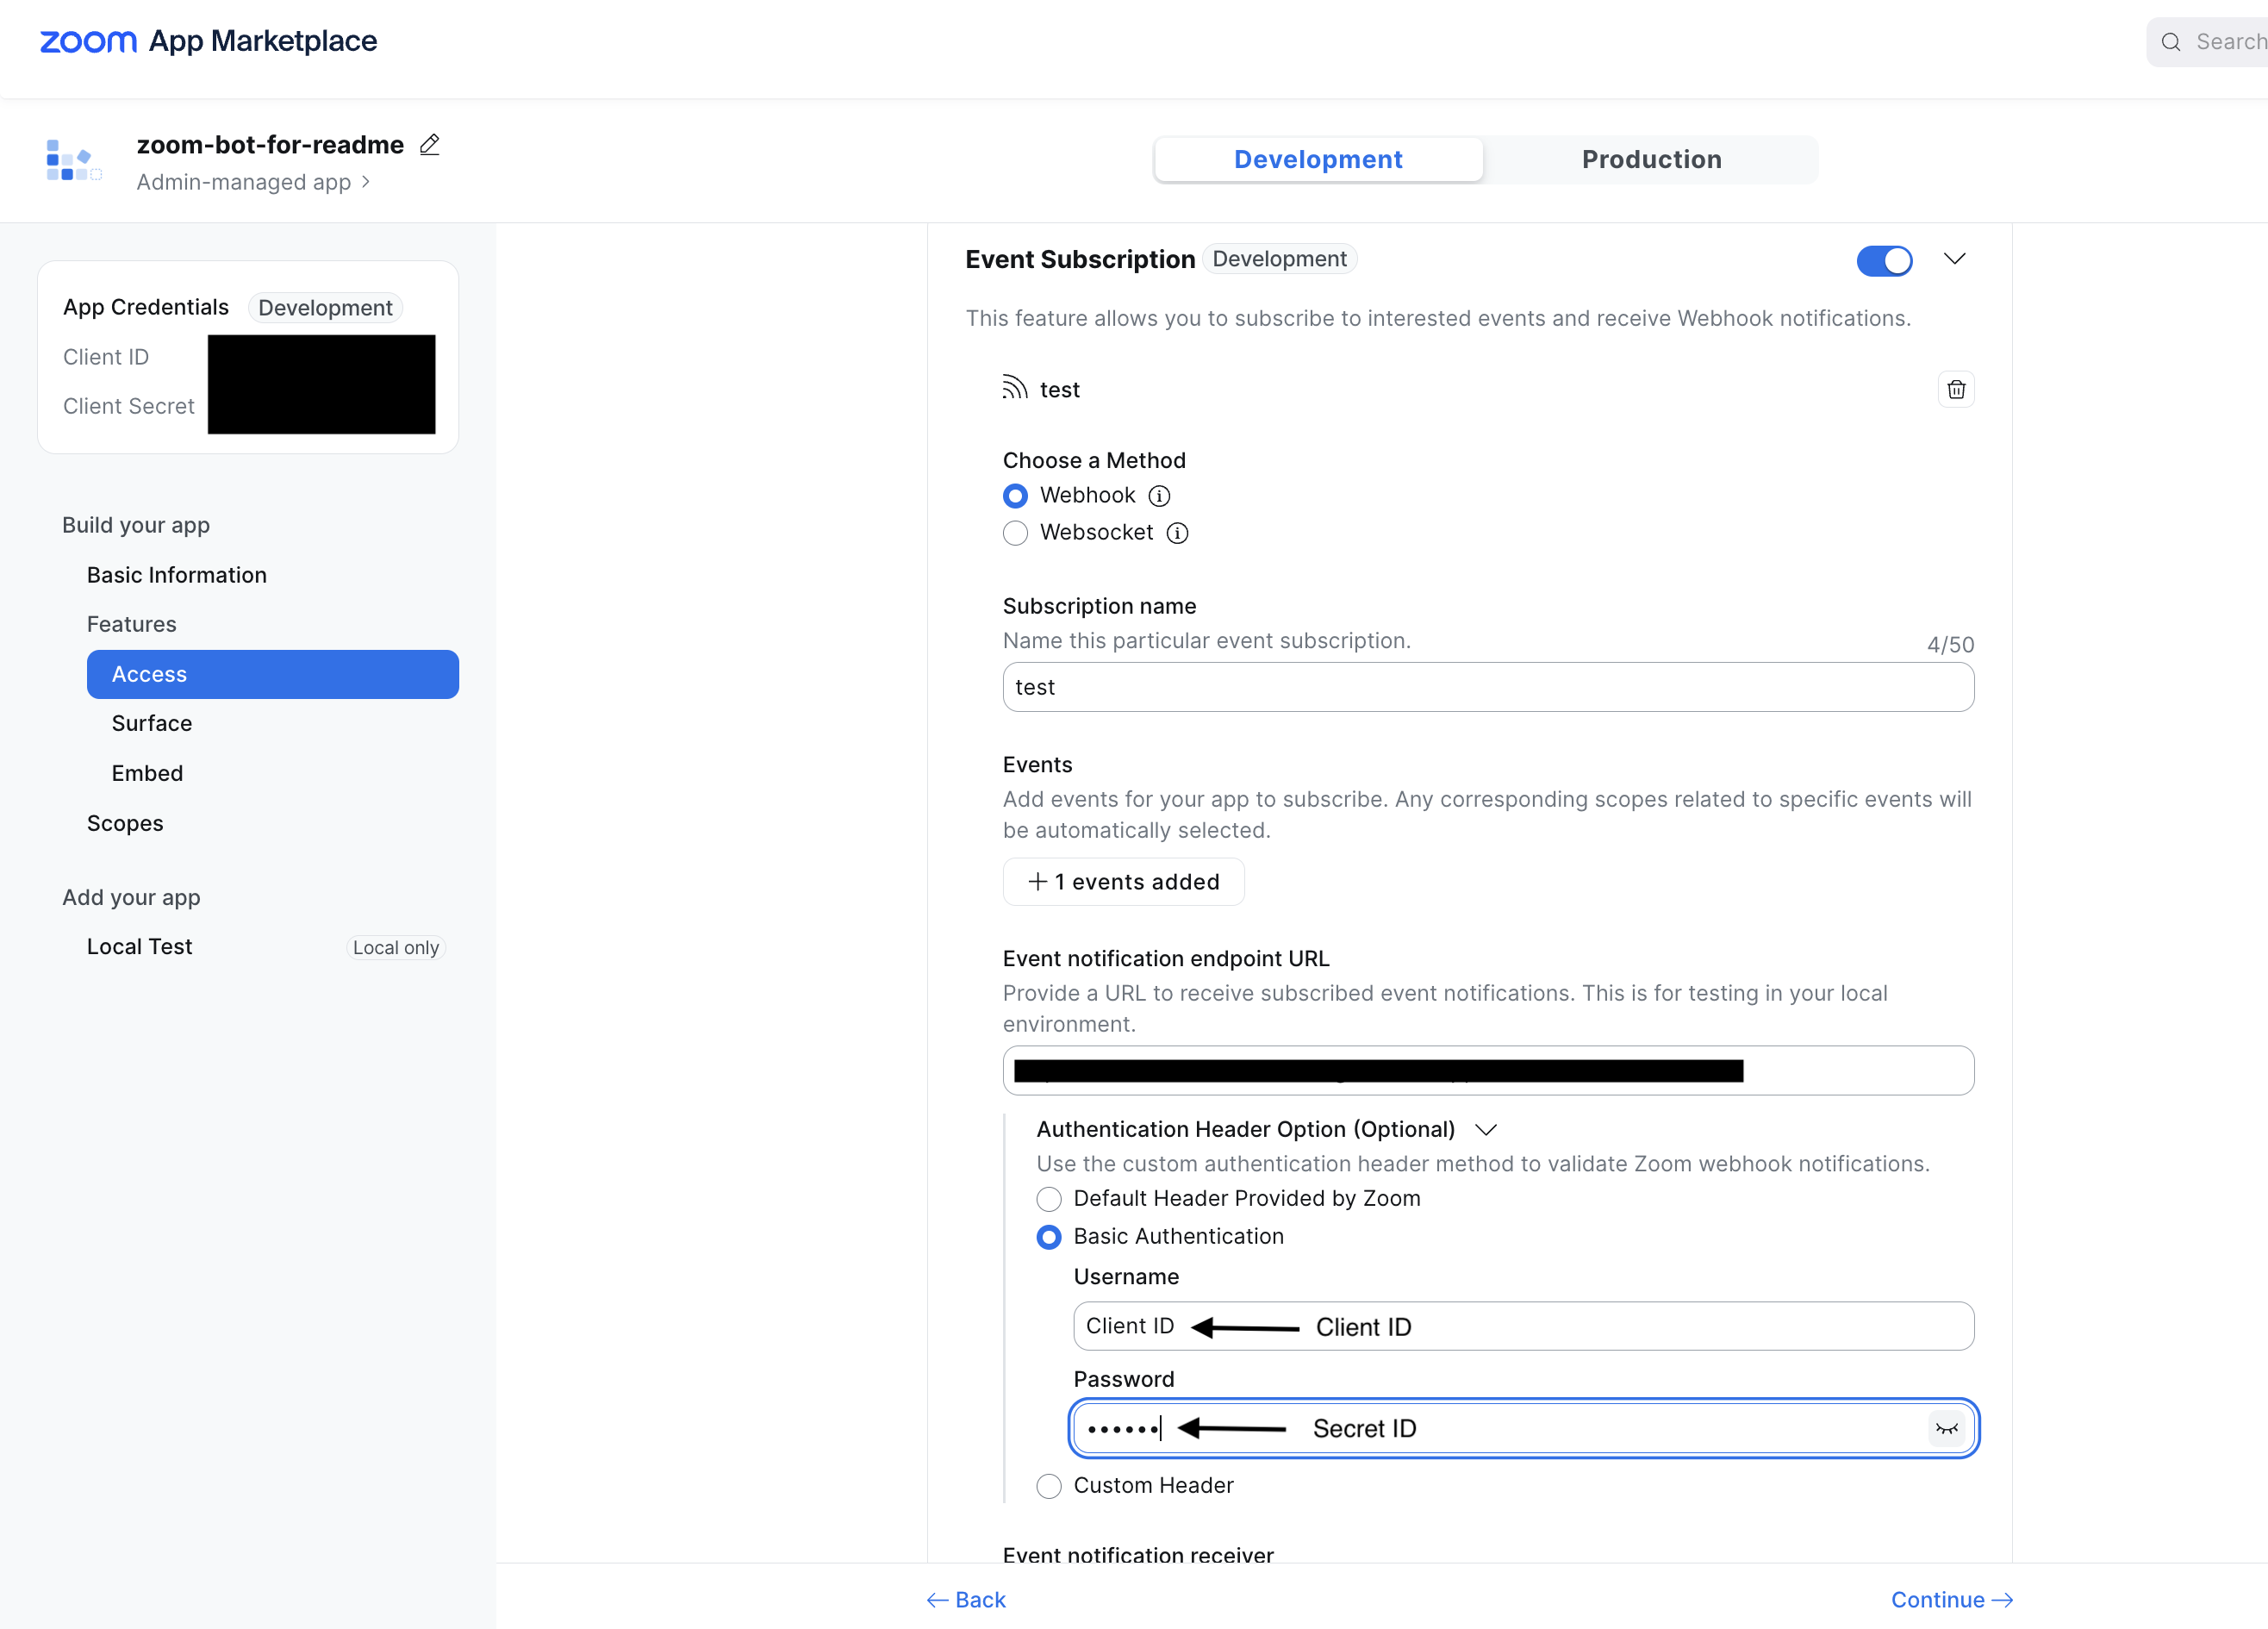This screenshot has width=2268, height=1629.
Task: Delete the test subscription with the trash icon
Action: point(1955,390)
